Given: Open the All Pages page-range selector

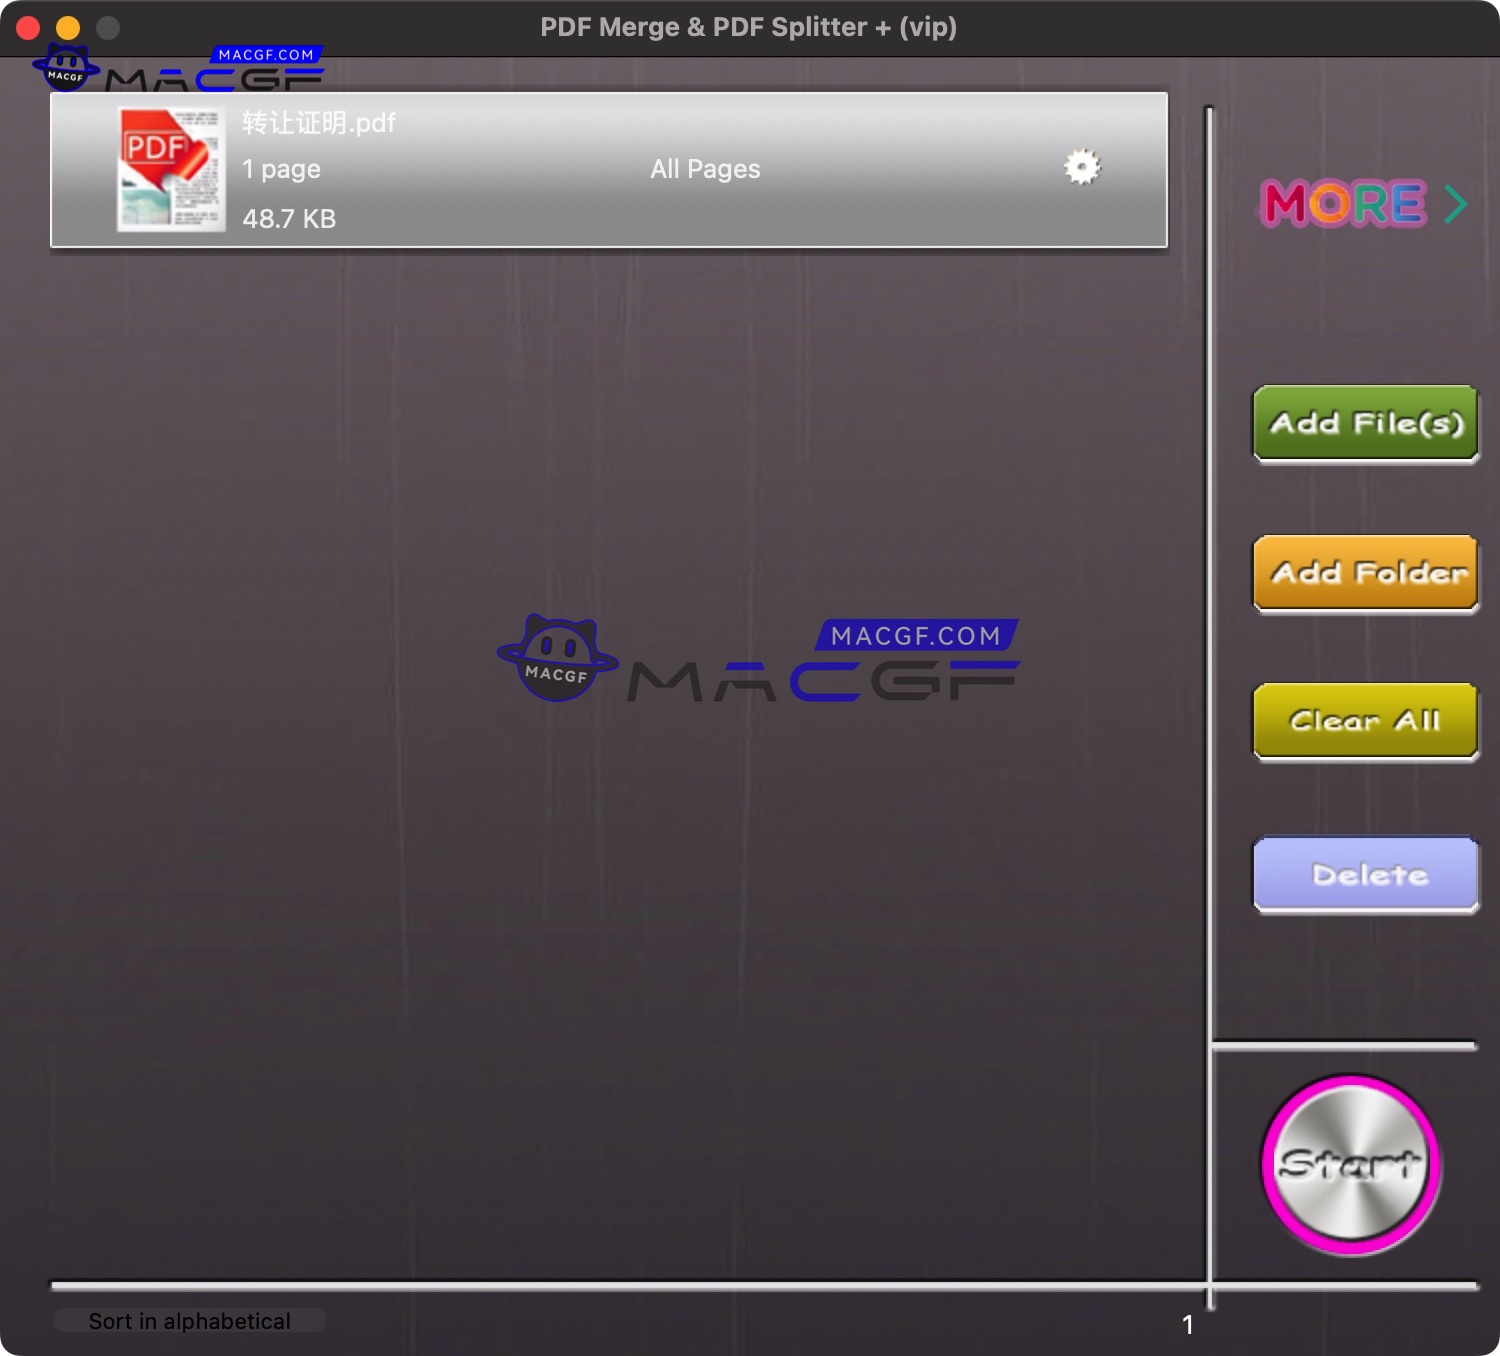Looking at the screenshot, I should pyautogui.click(x=704, y=169).
